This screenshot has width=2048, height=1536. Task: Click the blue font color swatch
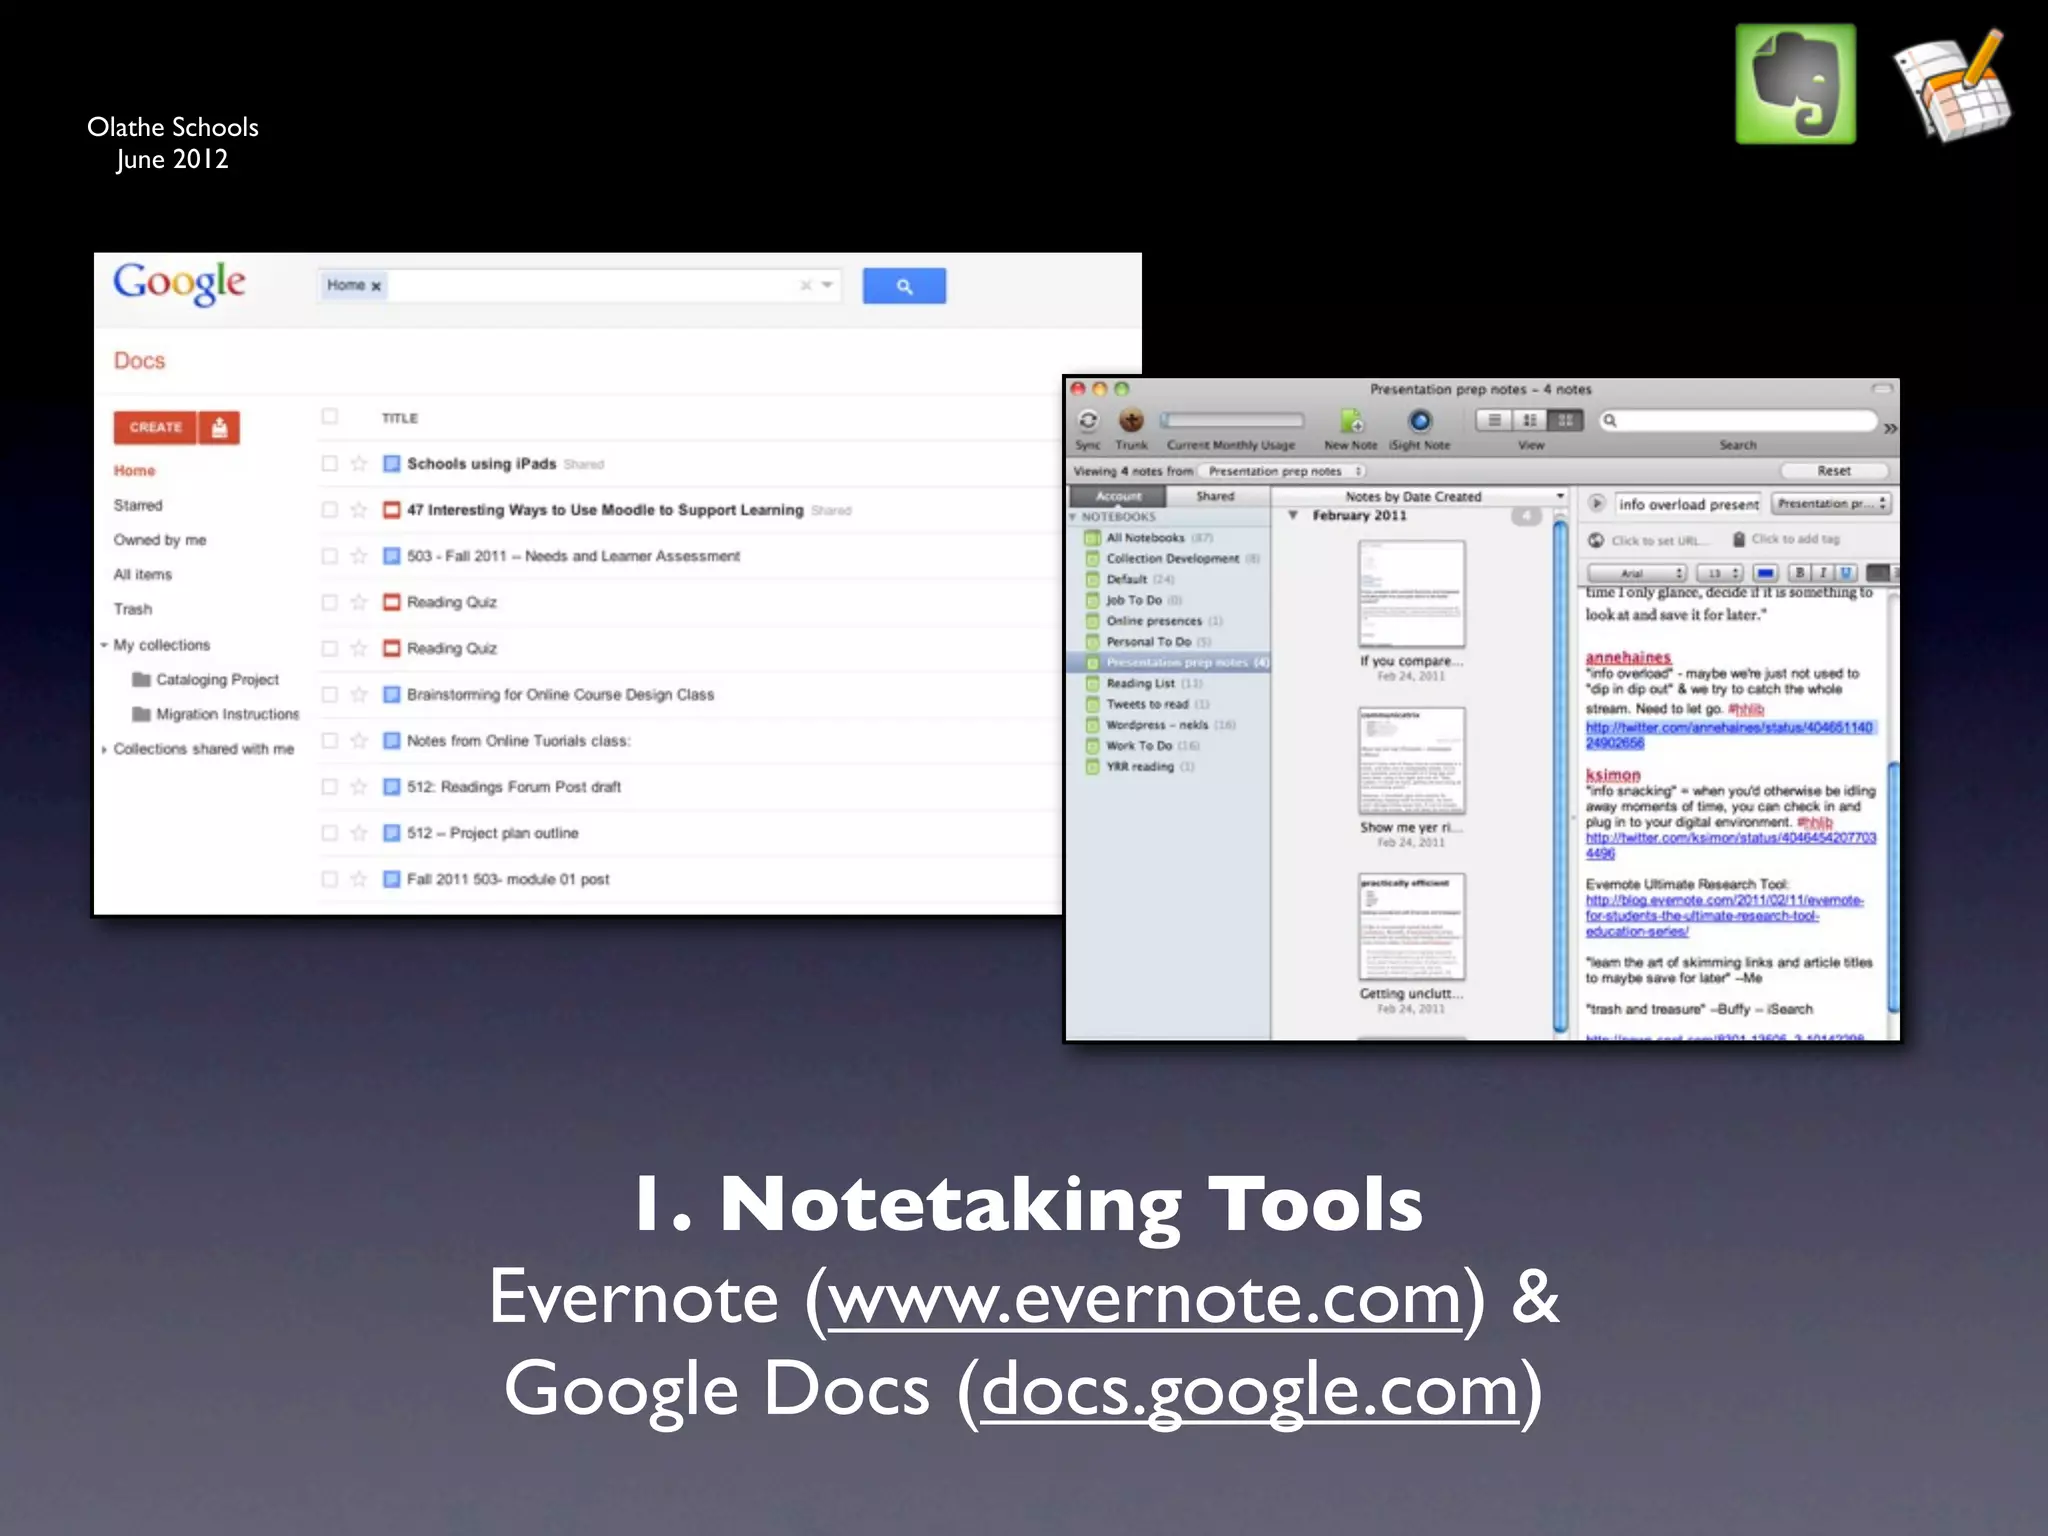[1766, 573]
